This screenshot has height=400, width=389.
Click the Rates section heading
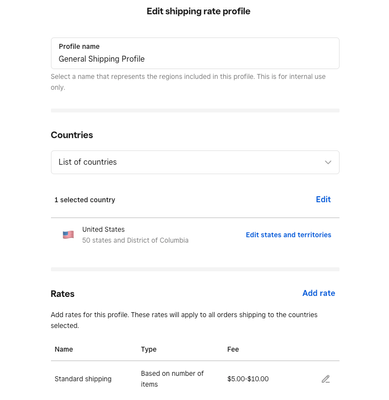tap(62, 294)
